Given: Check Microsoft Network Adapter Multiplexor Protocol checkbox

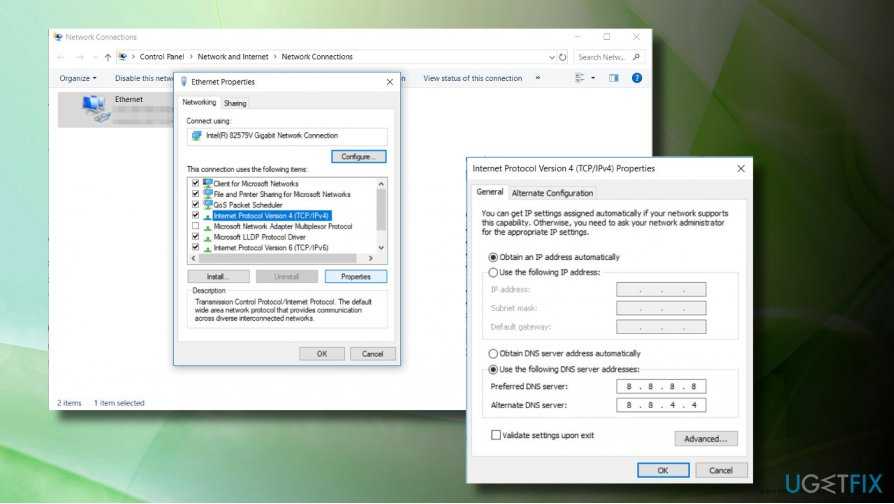Looking at the screenshot, I should coord(196,226).
